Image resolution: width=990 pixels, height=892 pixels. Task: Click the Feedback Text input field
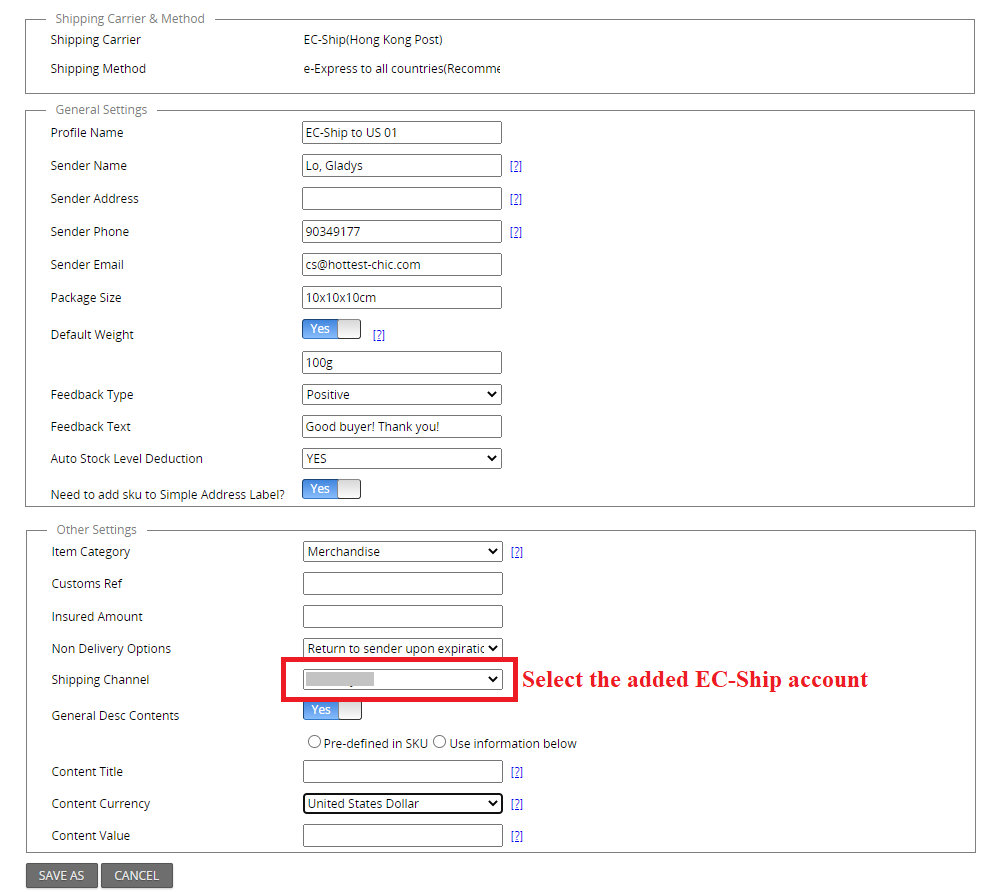coord(402,427)
